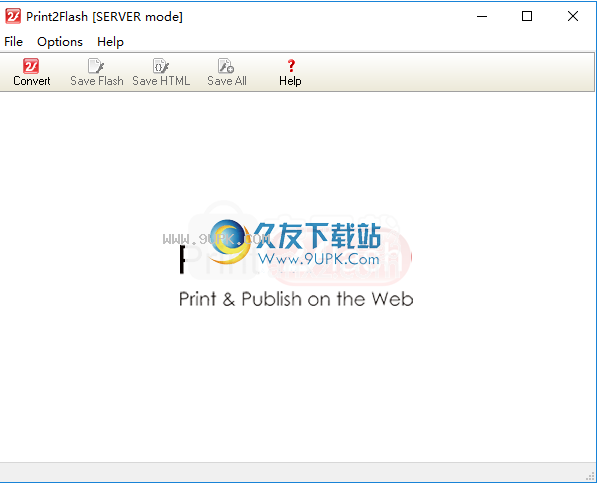Open the Options menu
Image resolution: width=597 pixels, height=484 pixels.
[x=60, y=42]
